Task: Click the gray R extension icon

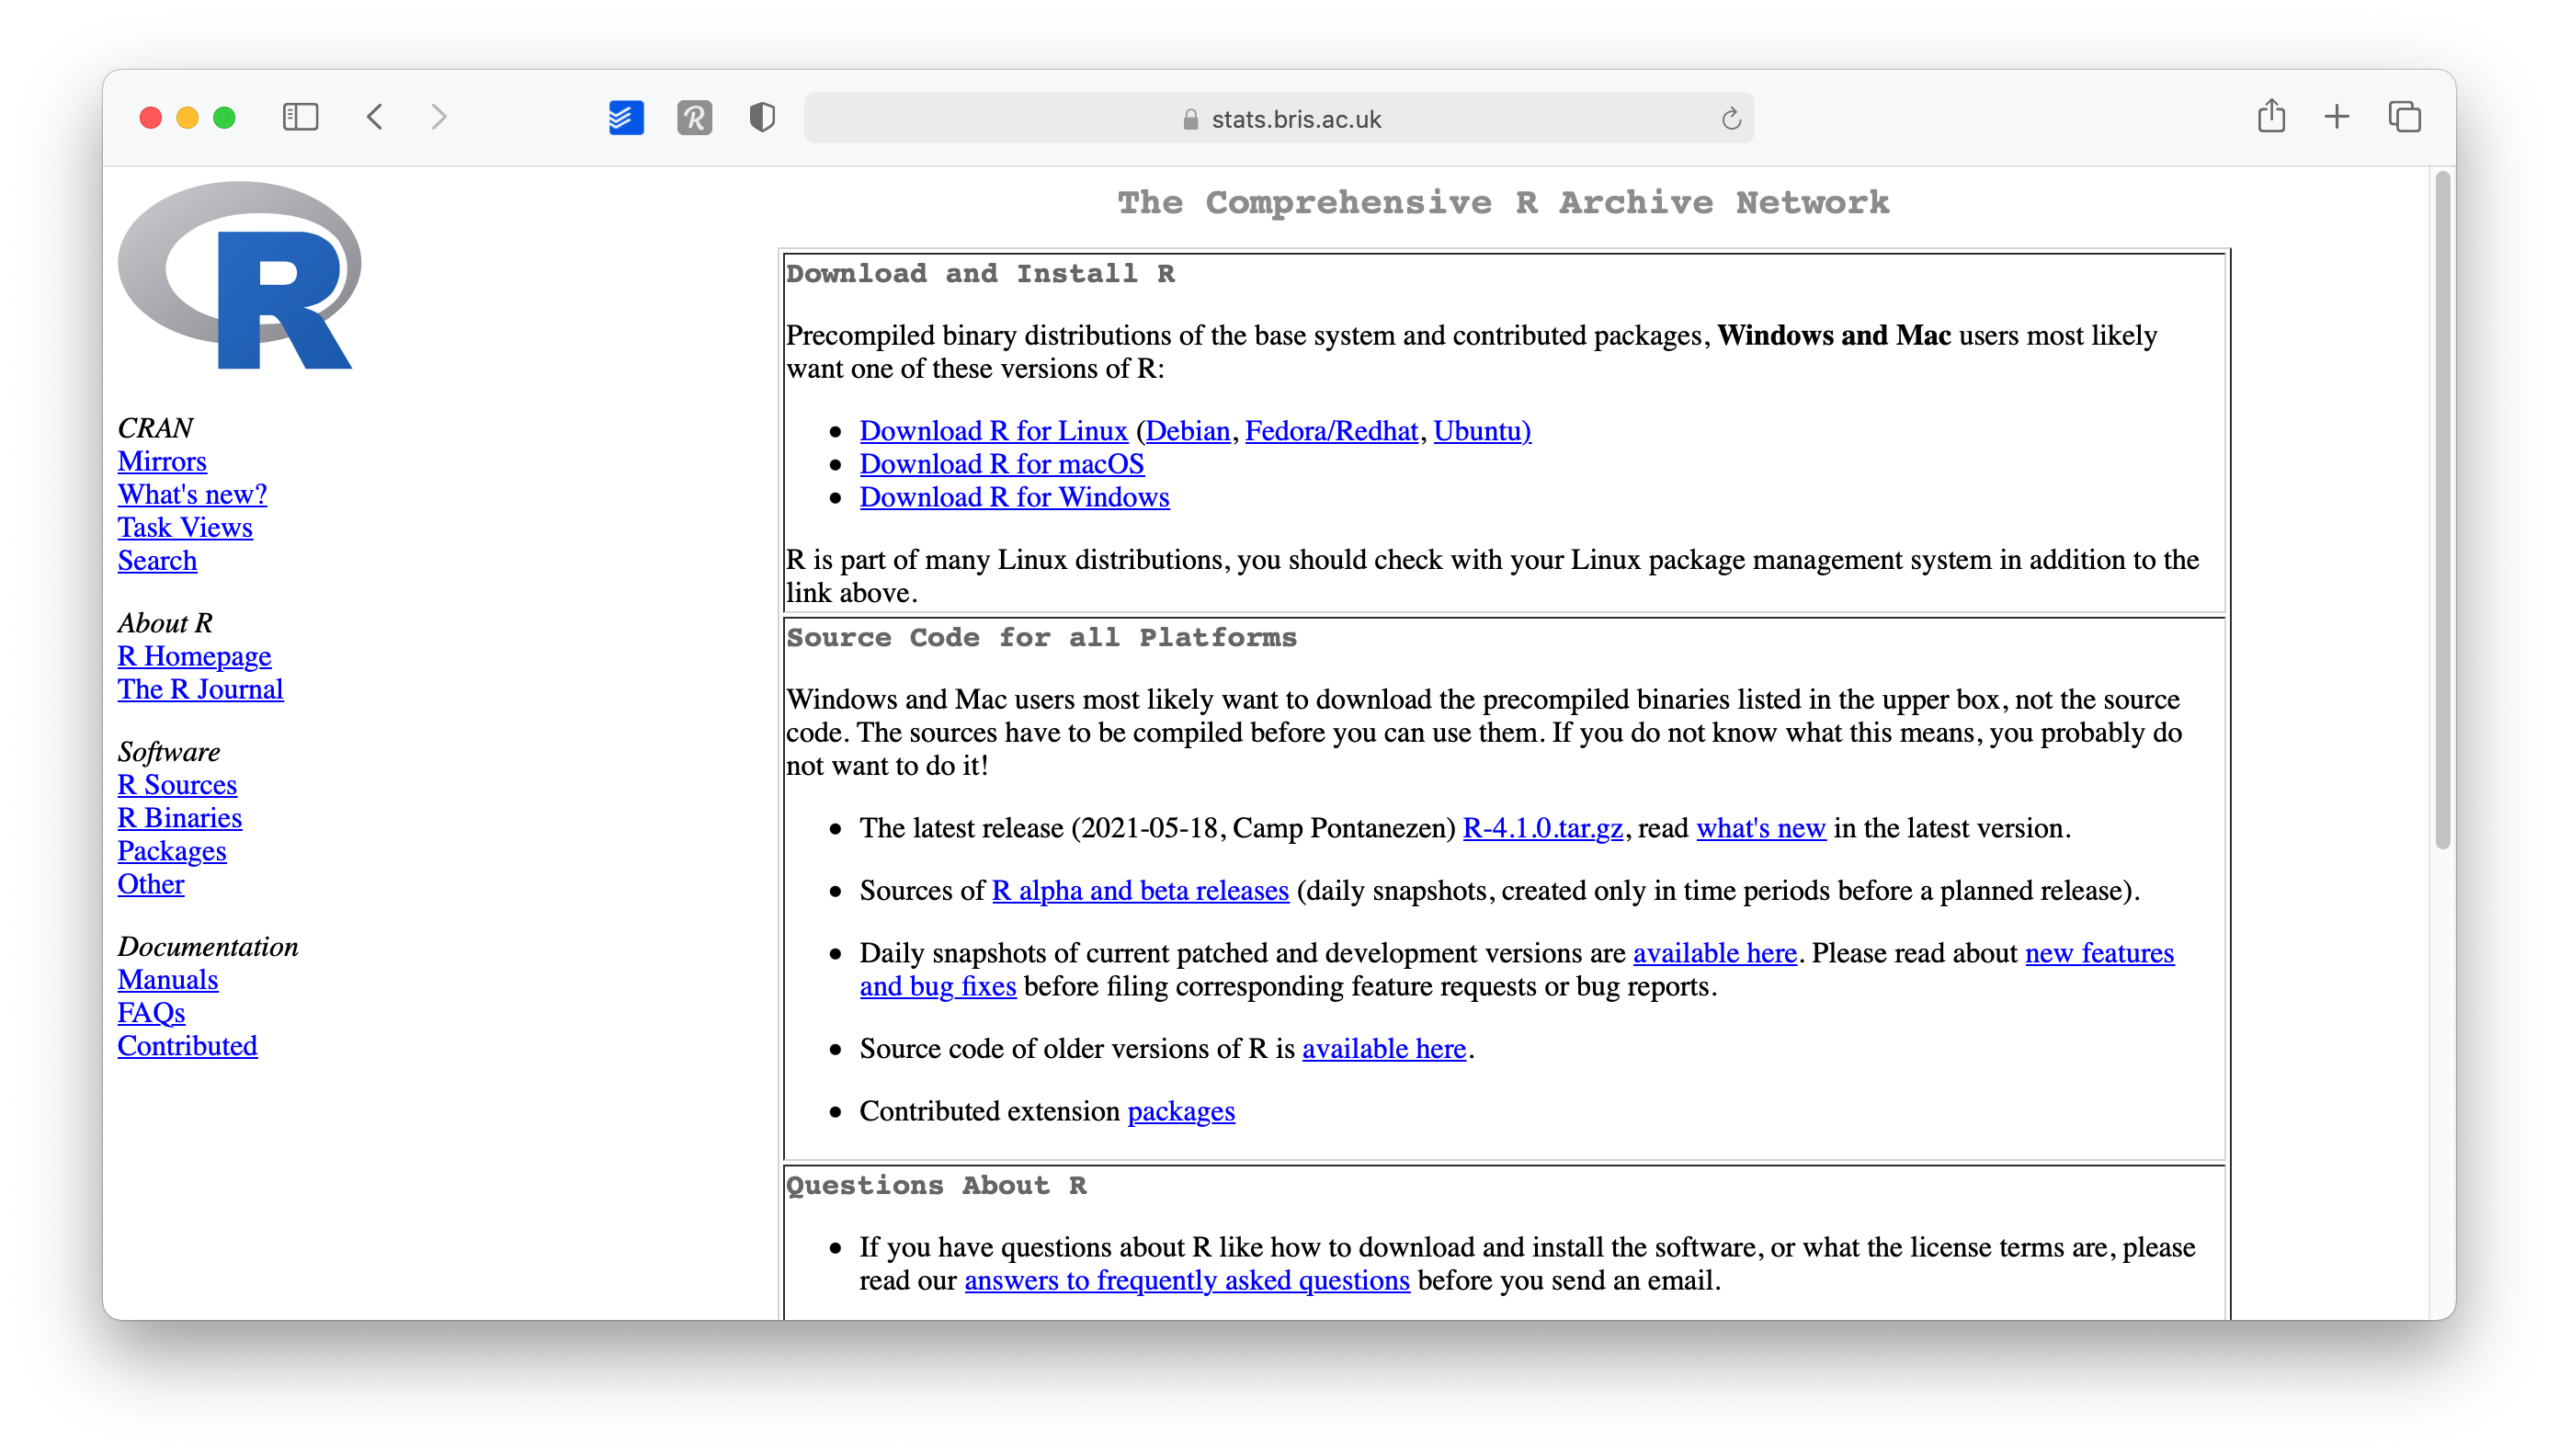Action: 694,118
